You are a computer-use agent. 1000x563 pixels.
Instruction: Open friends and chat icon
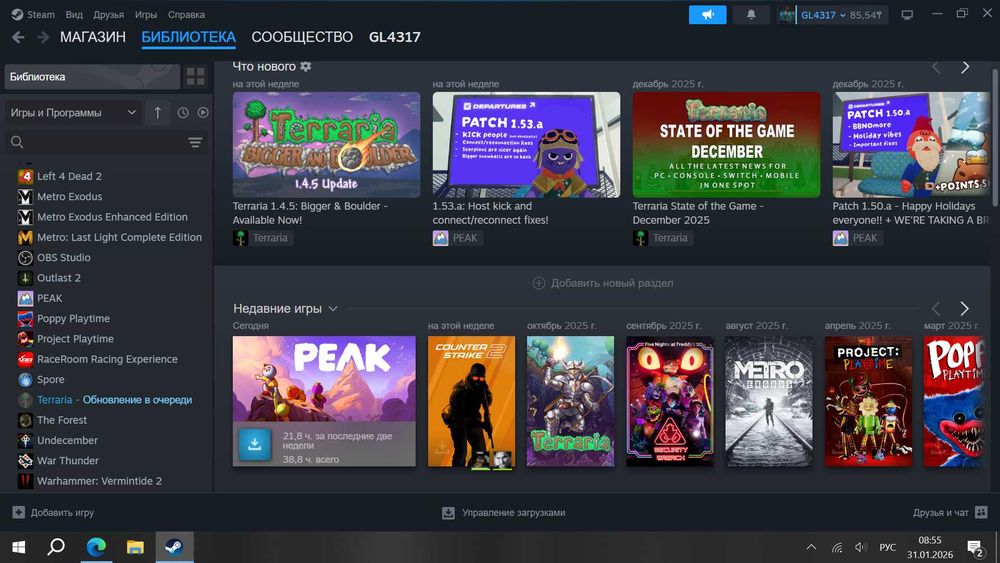pos(981,512)
